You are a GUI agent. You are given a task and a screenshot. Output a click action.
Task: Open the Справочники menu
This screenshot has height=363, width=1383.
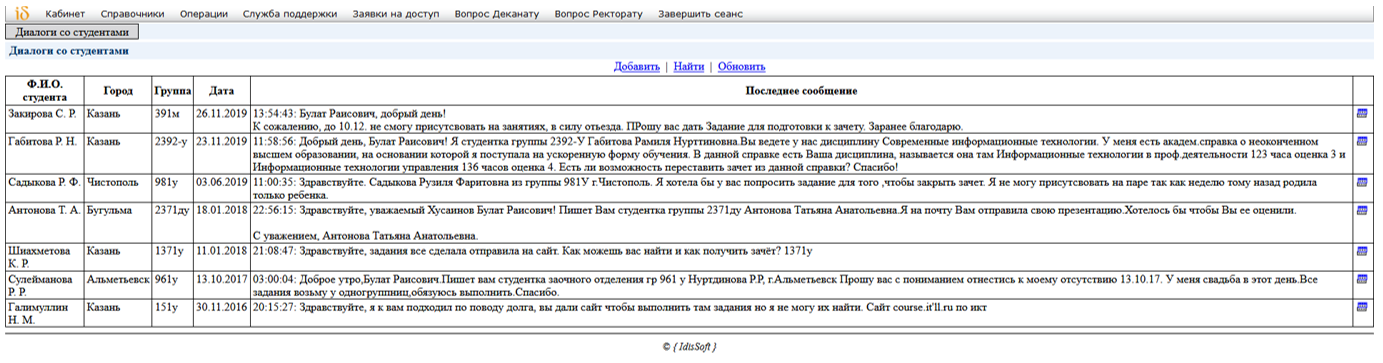[x=133, y=14]
